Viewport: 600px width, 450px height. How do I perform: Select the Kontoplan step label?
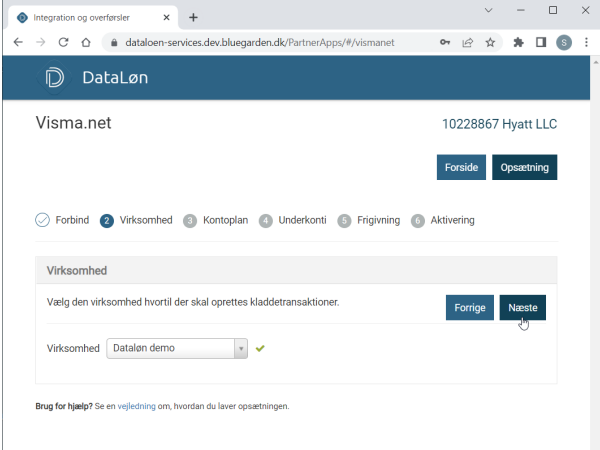pos(225,220)
